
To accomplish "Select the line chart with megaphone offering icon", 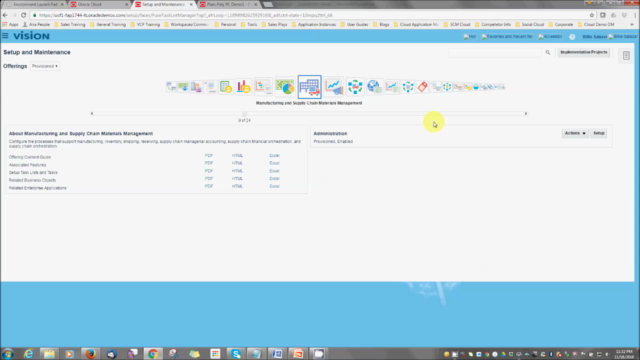I will (x=334, y=87).
